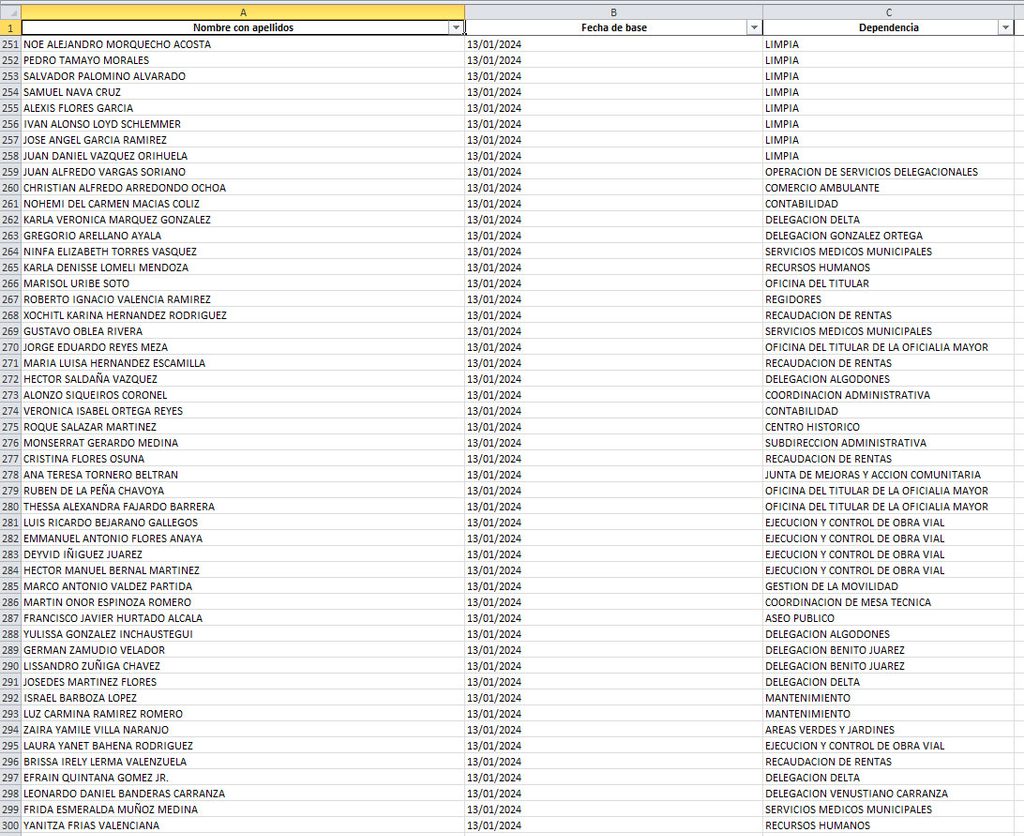Select the GESTION DE LA MOVILIDAD cell
The width and height of the screenshot is (1024, 836).
click(x=888, y=587)
